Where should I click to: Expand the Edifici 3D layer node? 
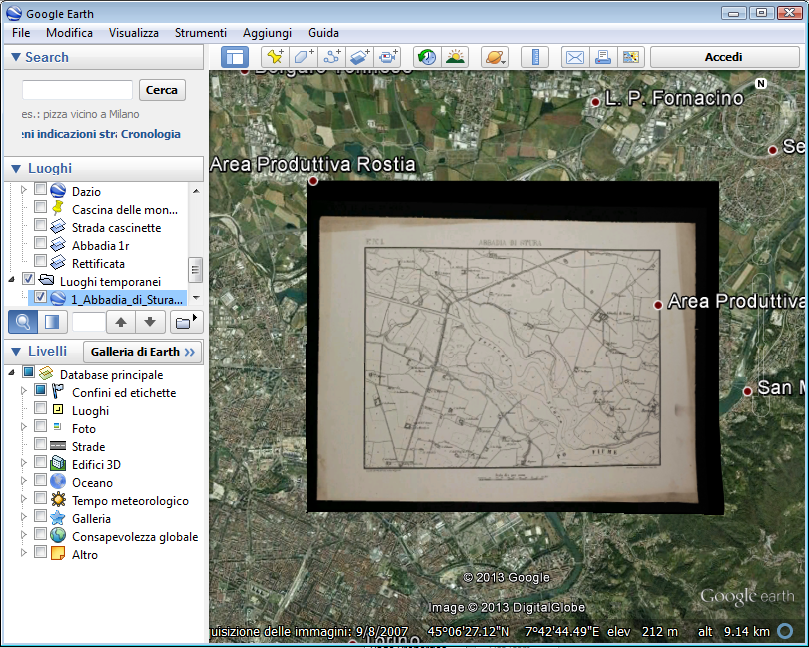(24, 463)
